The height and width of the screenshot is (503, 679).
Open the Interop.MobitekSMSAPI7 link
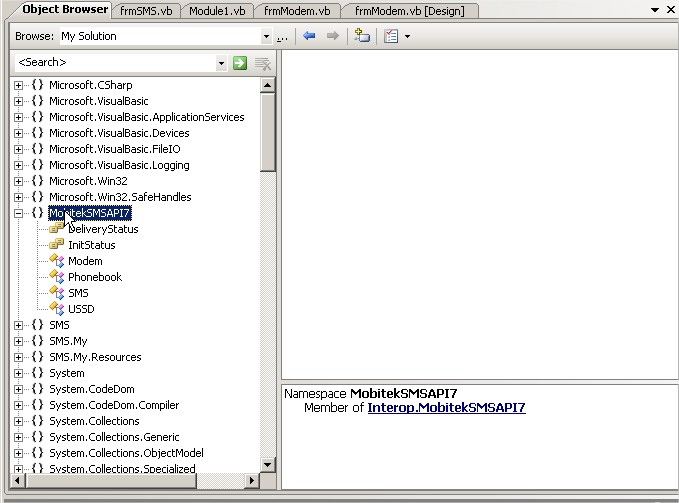click(446, 408)
